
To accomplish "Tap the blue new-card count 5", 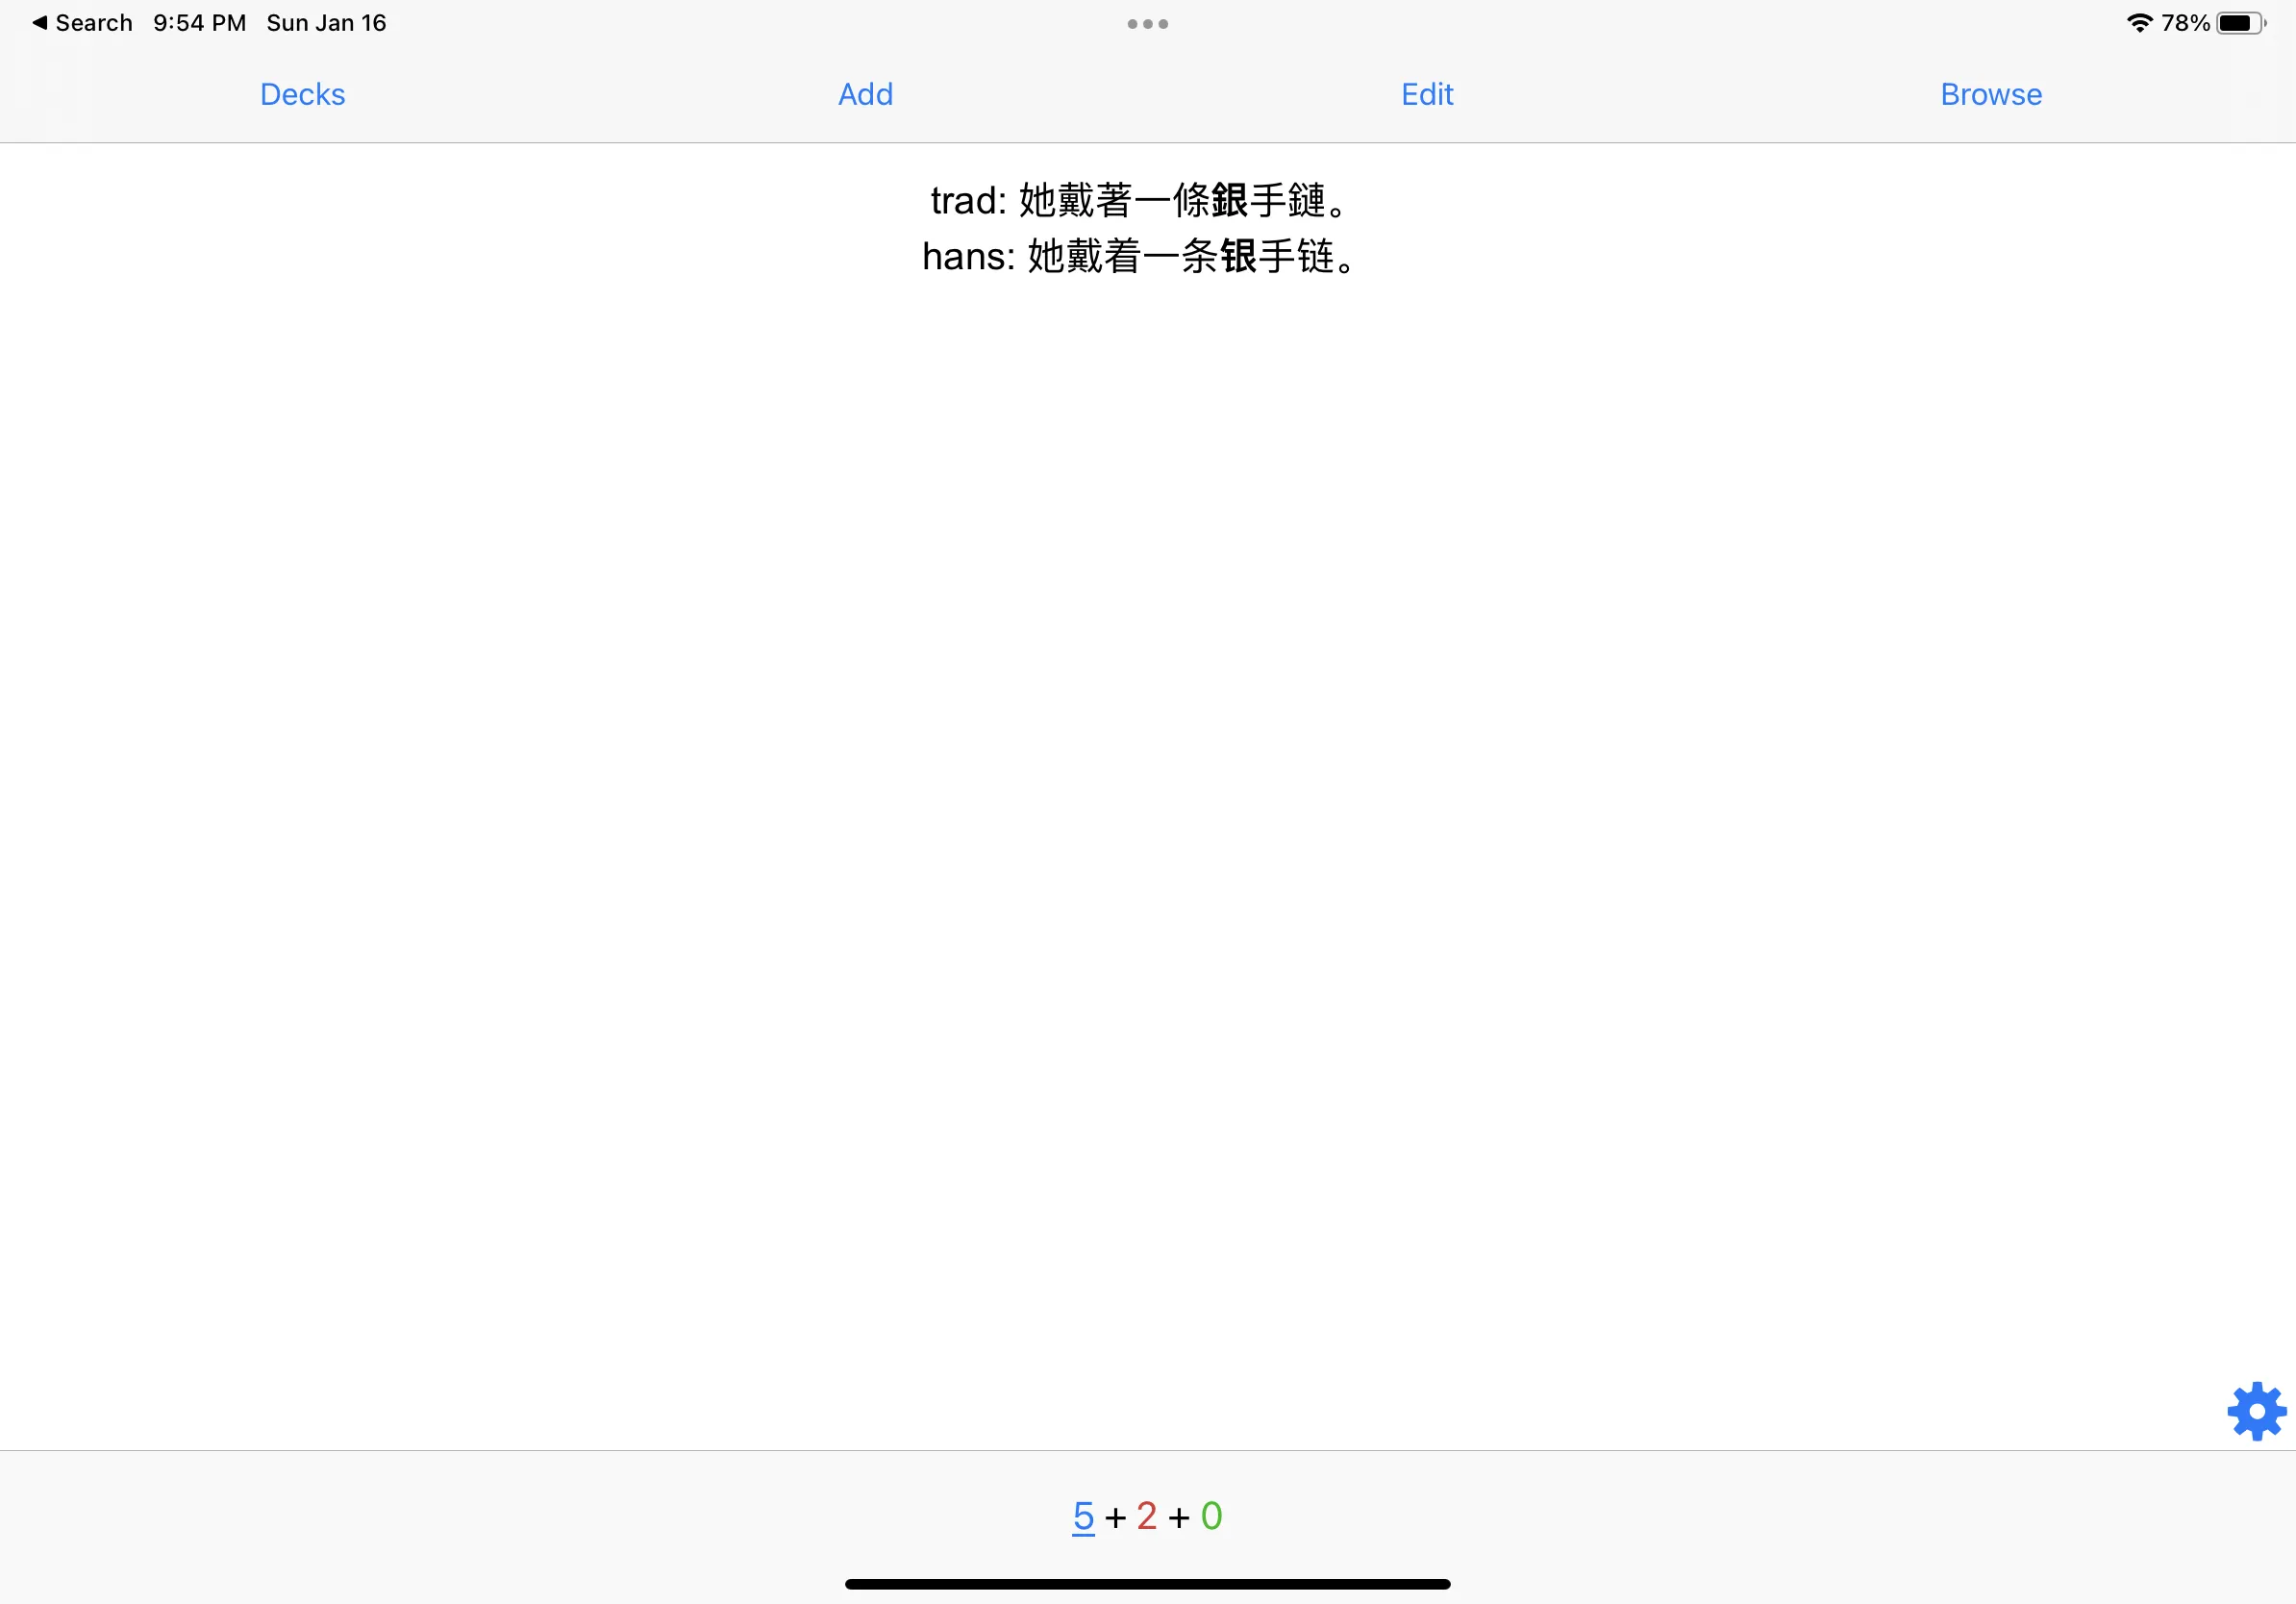I will tap(1084, 1516).
